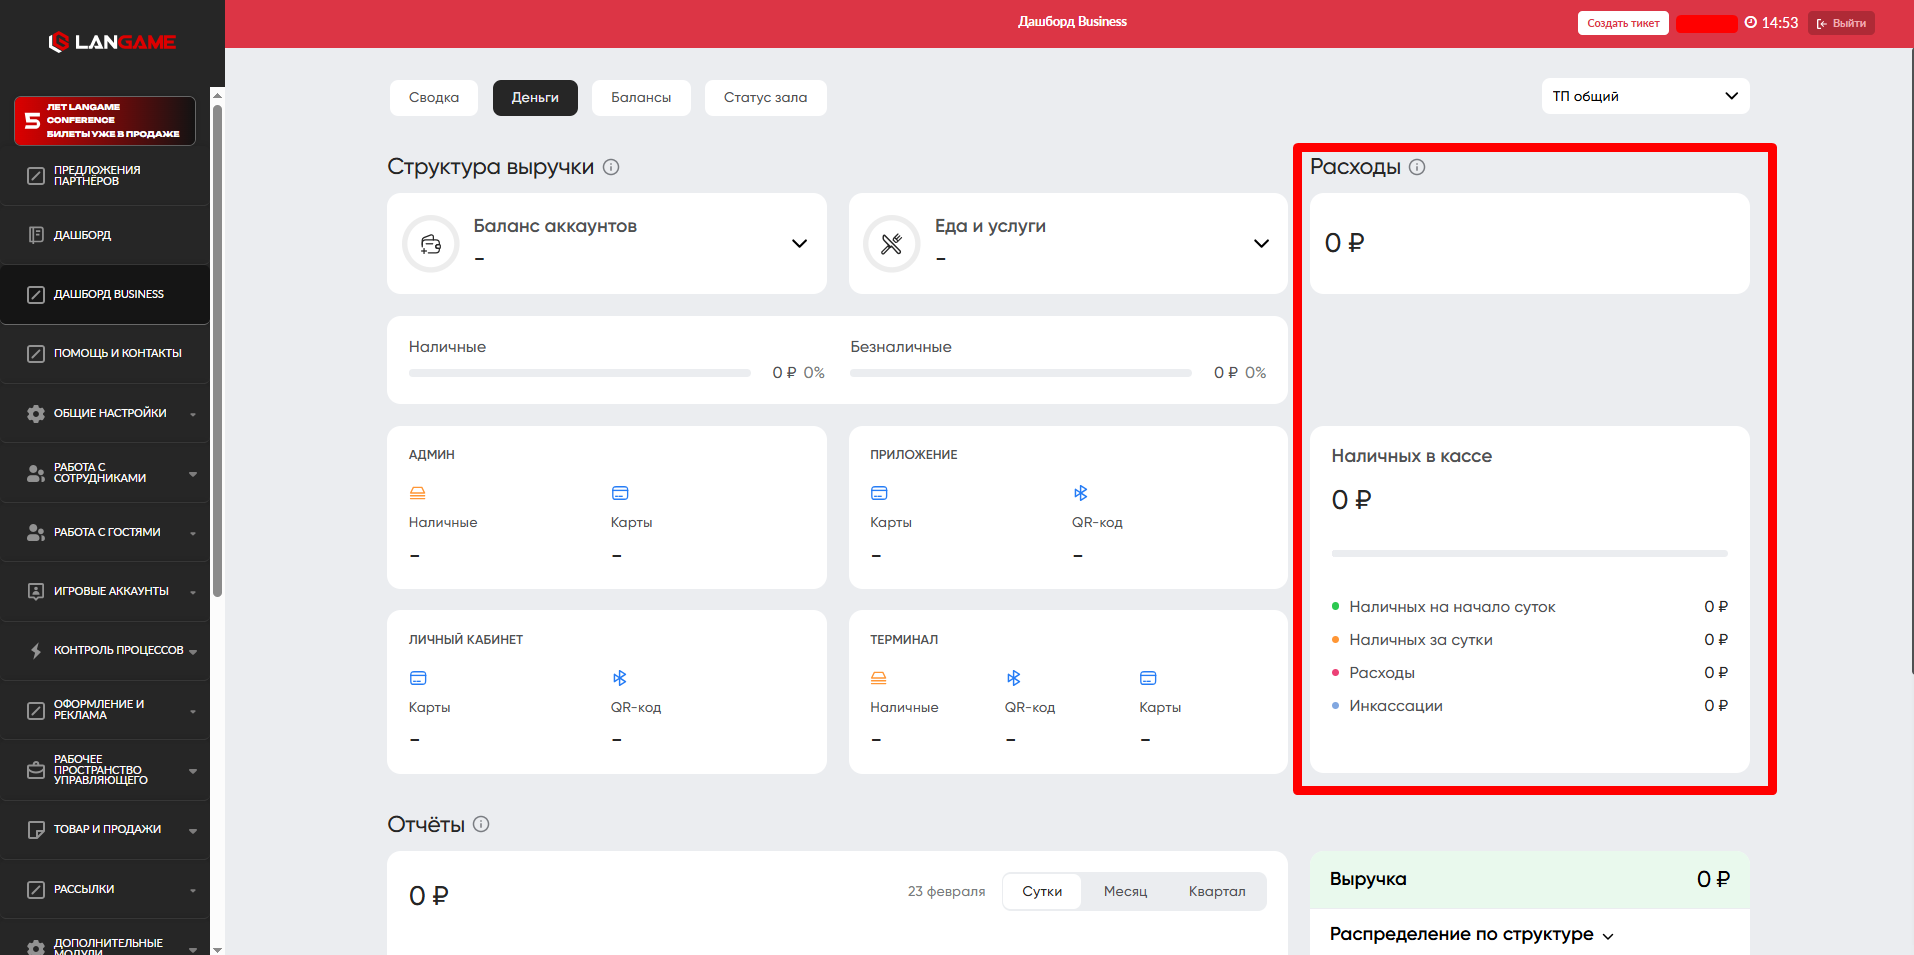Viewport: 1914px width, 955px height.
Task: Open the LANGAME Conference banner
Action: [x=105, y=121]
